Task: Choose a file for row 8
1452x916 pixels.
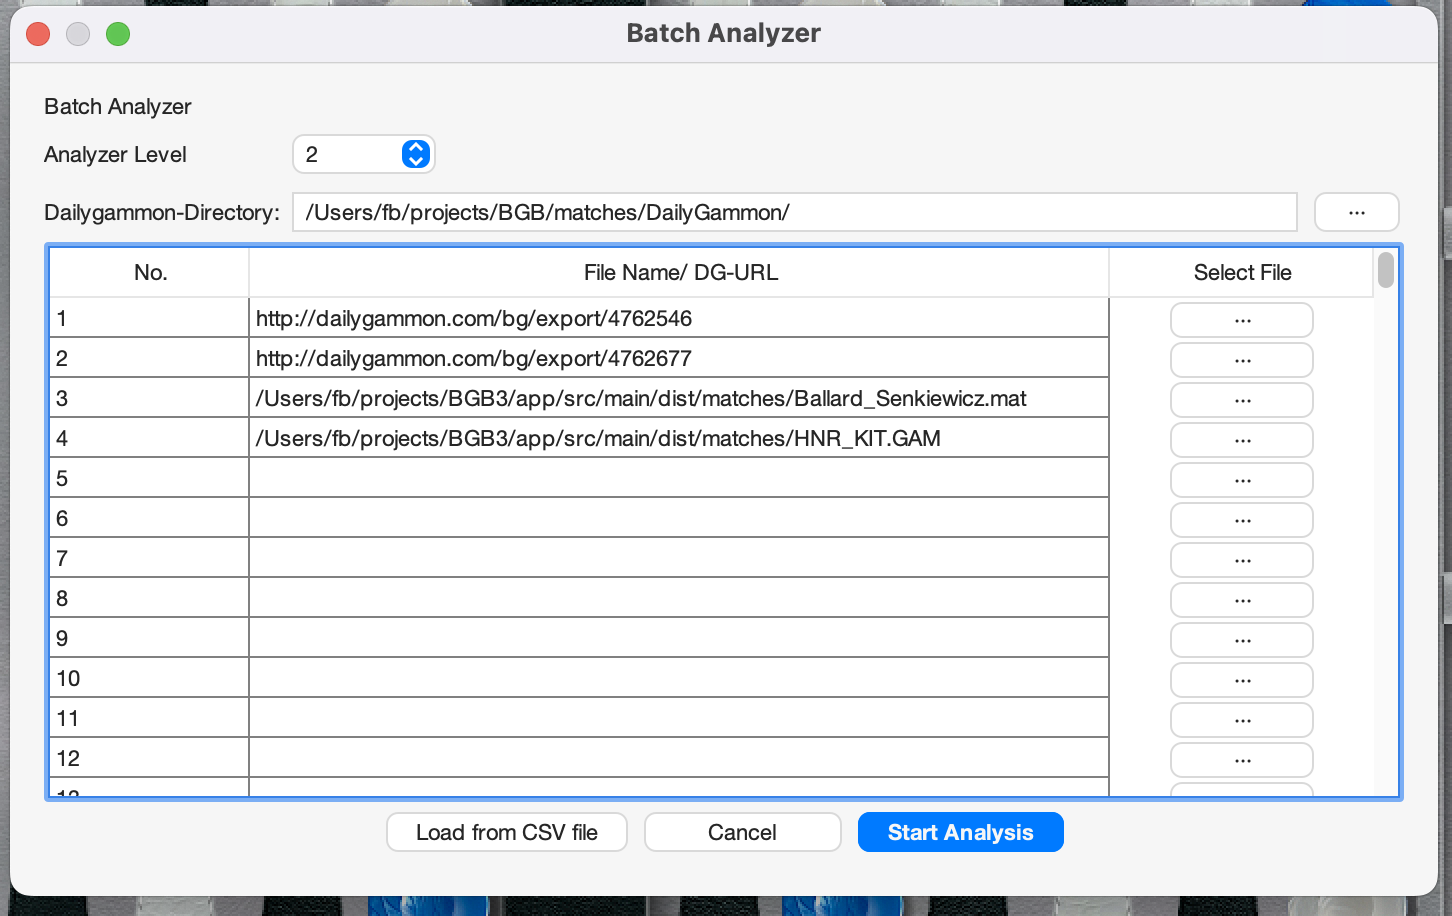Action: pos(1241,600)
